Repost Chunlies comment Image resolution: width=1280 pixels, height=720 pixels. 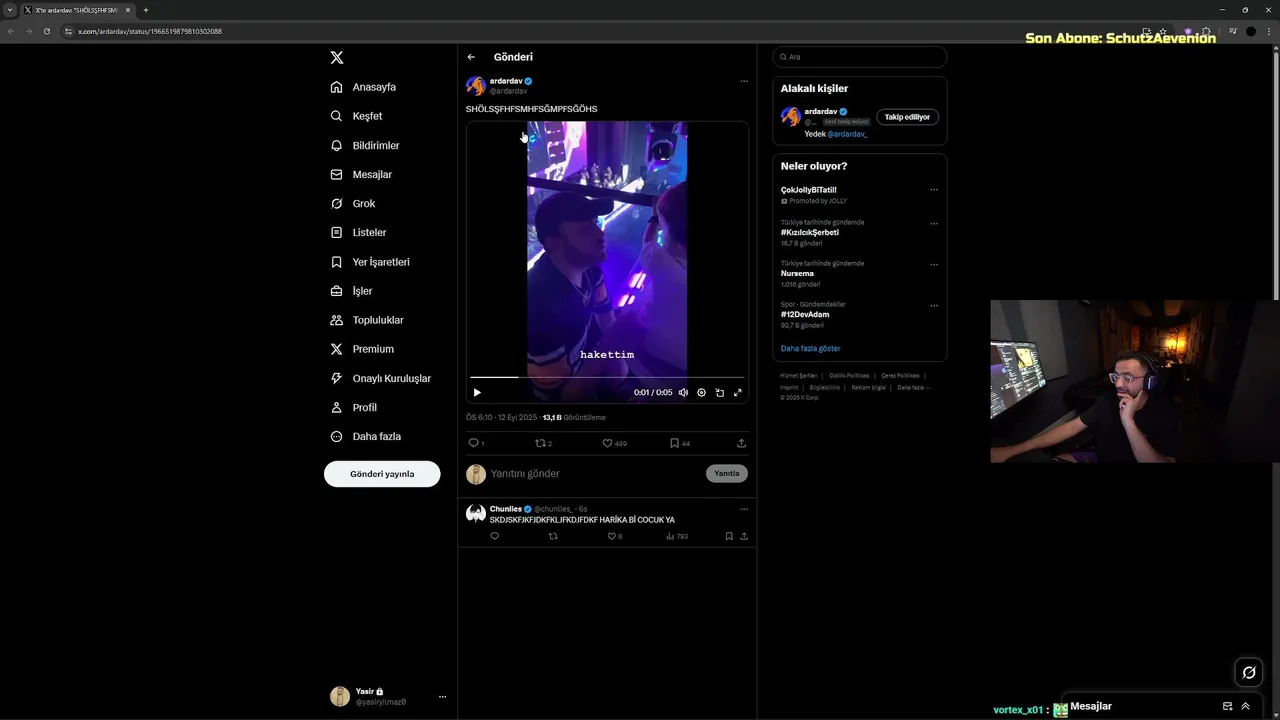pos(553,536)
